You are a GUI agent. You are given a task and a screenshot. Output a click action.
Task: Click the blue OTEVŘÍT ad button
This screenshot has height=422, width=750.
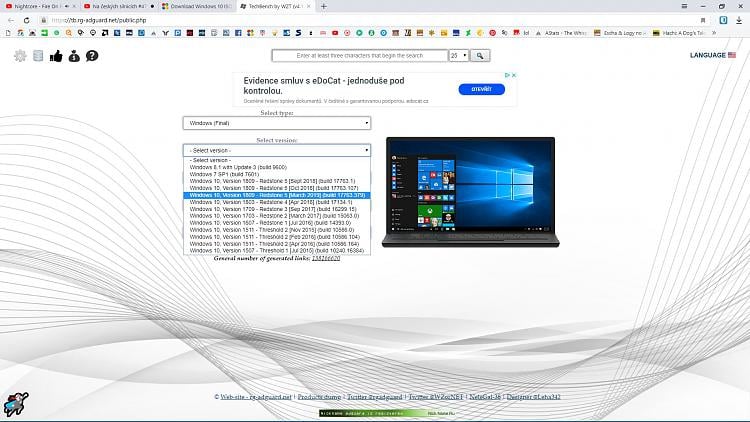click(x=482, y=89)
